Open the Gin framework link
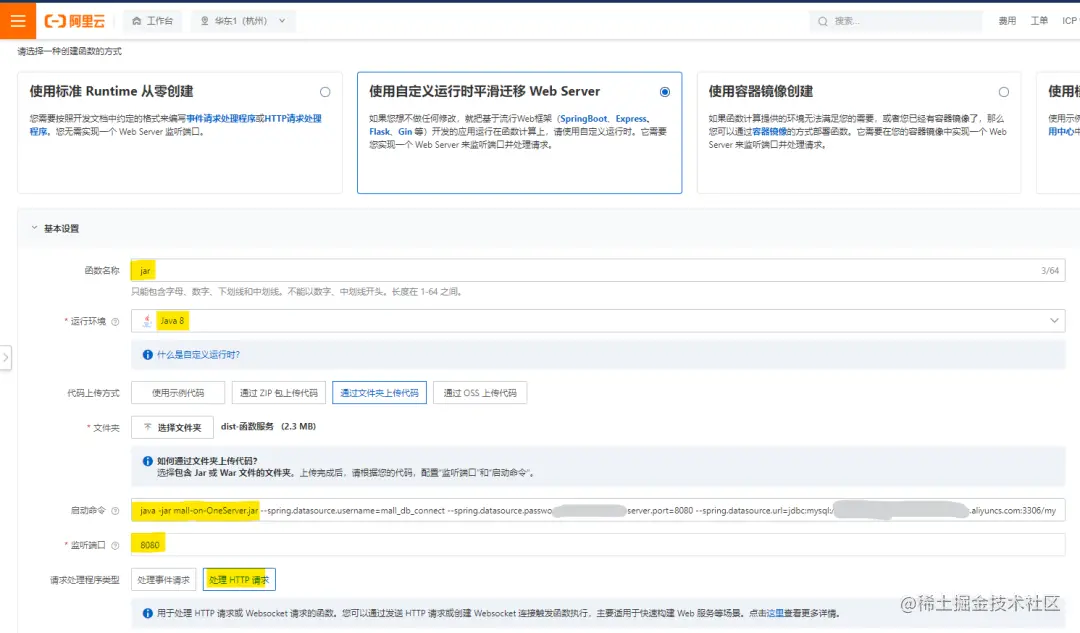Image resolution: width=1080 pixels, height=633 pixels. [405, 132]
